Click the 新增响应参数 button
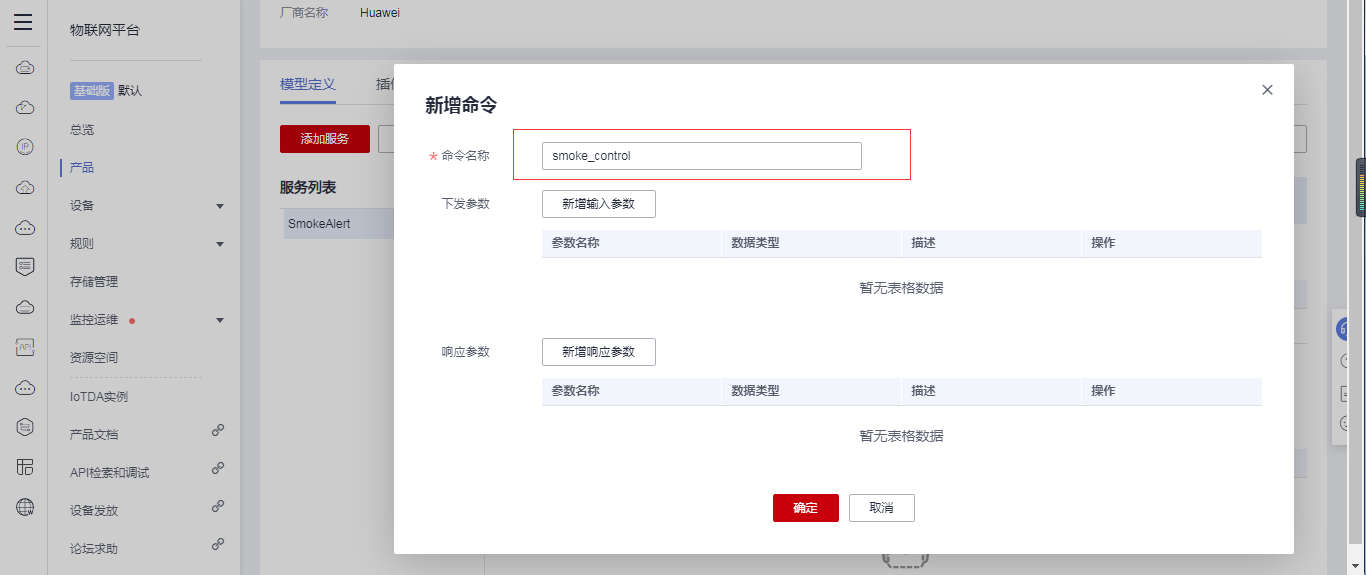 (x=598, y=352)
